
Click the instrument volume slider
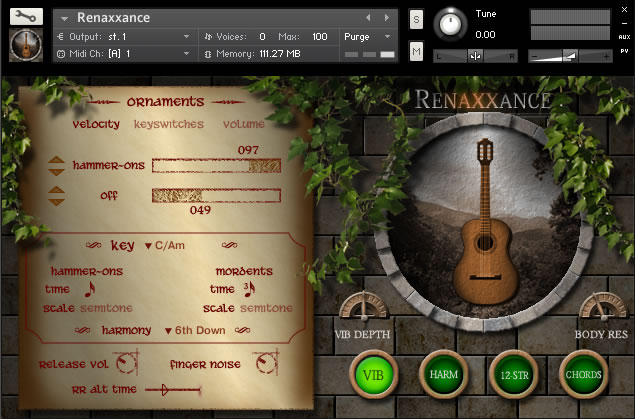click(x=570, y=56)
